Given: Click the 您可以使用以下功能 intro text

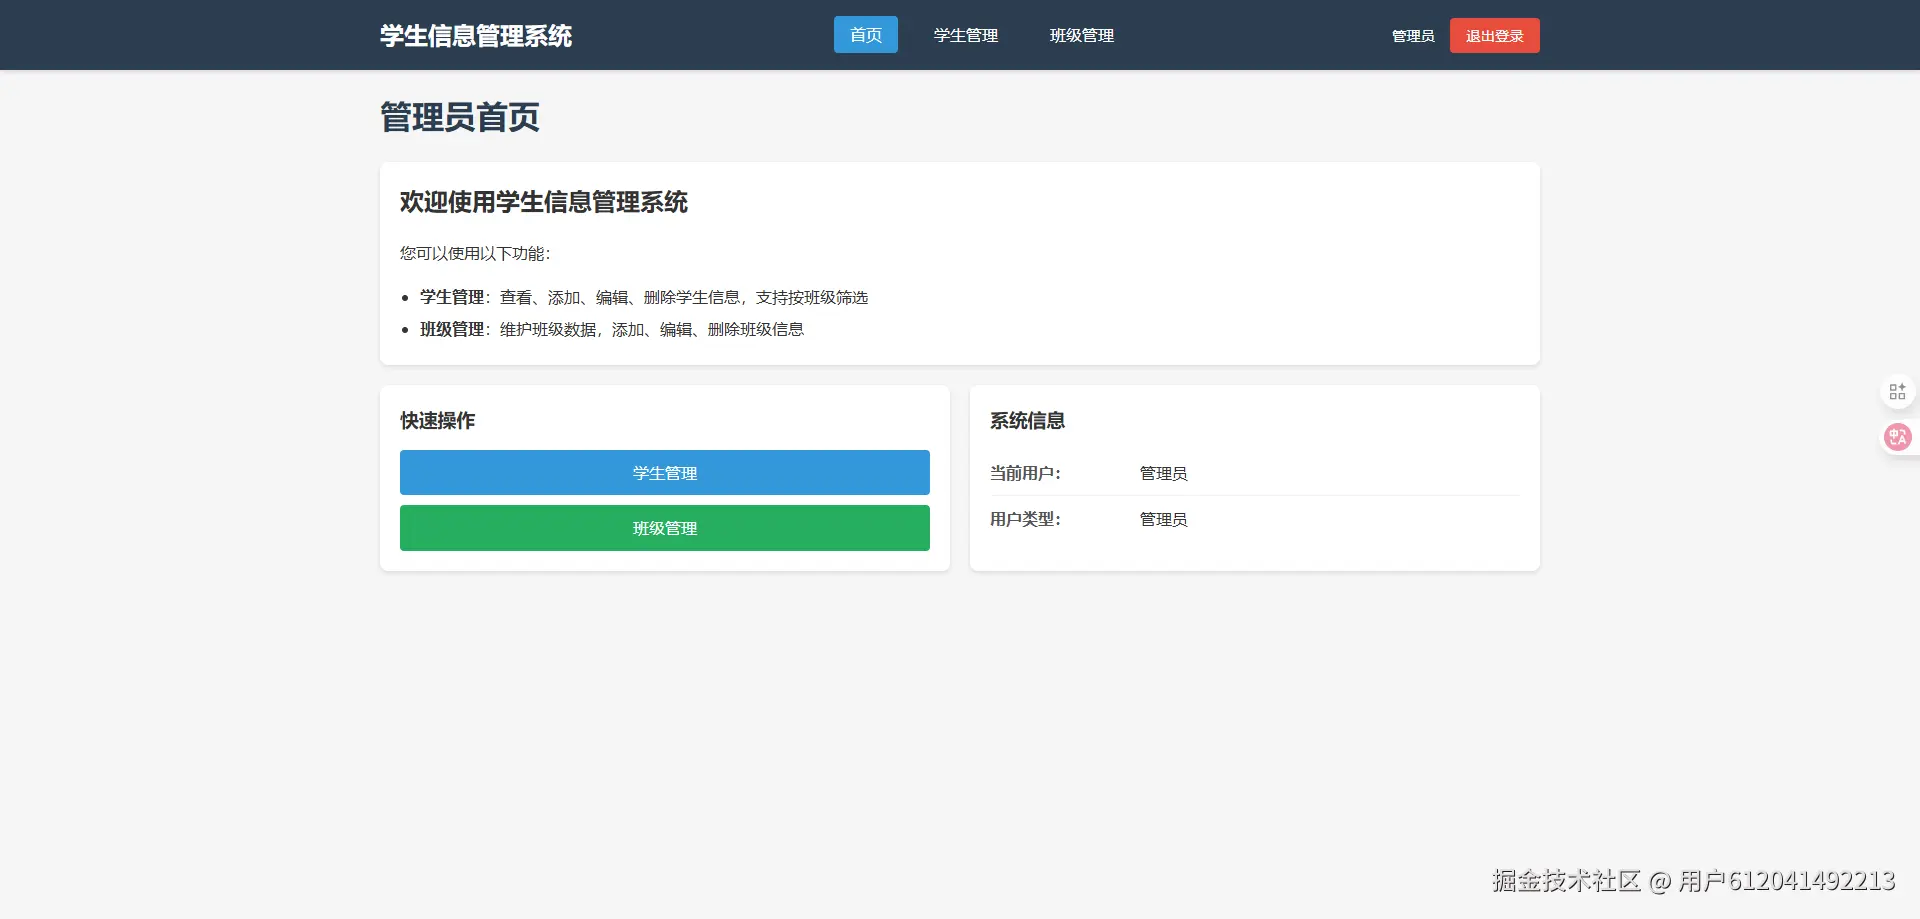Looking at the screenshot, I should pos(475,254).
